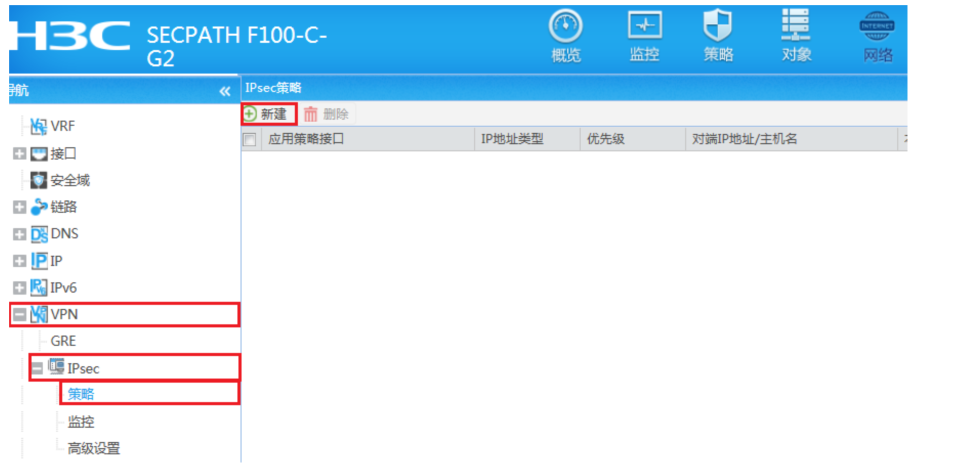Collapse the IPsec tree node
Screen dimensions: 970x468
coord(37,368)
